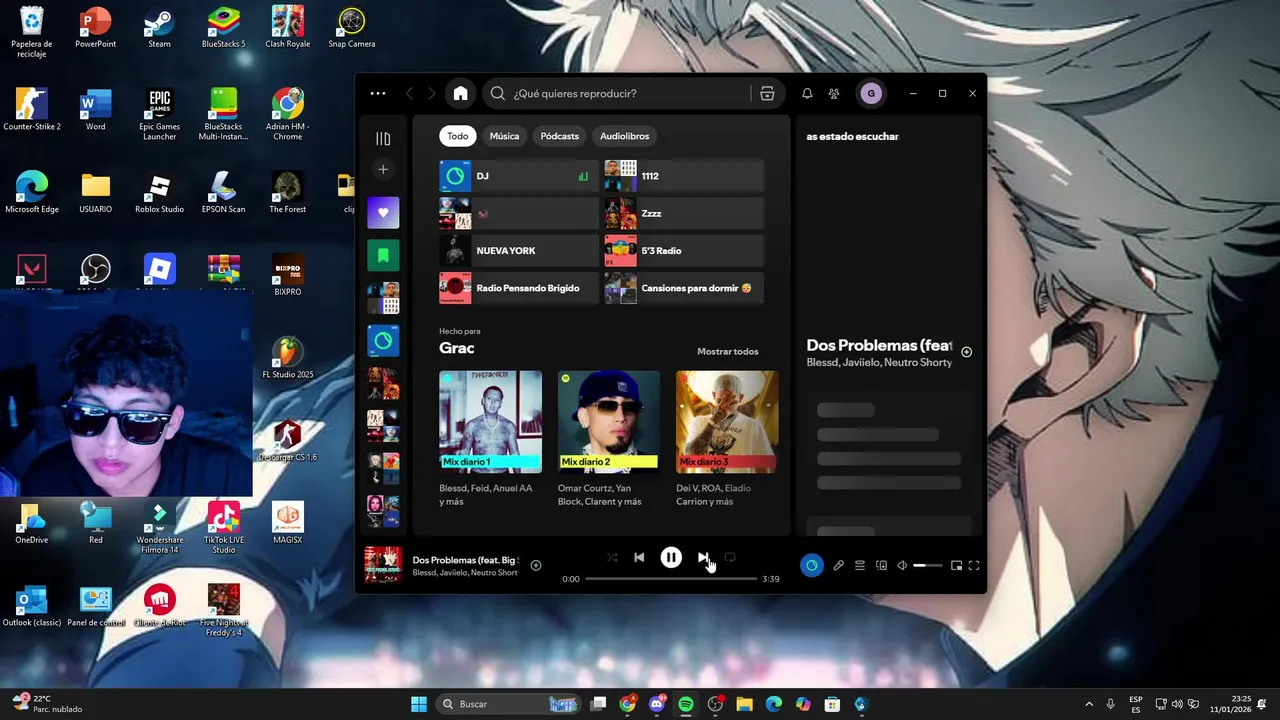This screenshot has height=720, width=1280.
Task: Click the taskbar 'Buscar' search box
Action: coord(510,704)
